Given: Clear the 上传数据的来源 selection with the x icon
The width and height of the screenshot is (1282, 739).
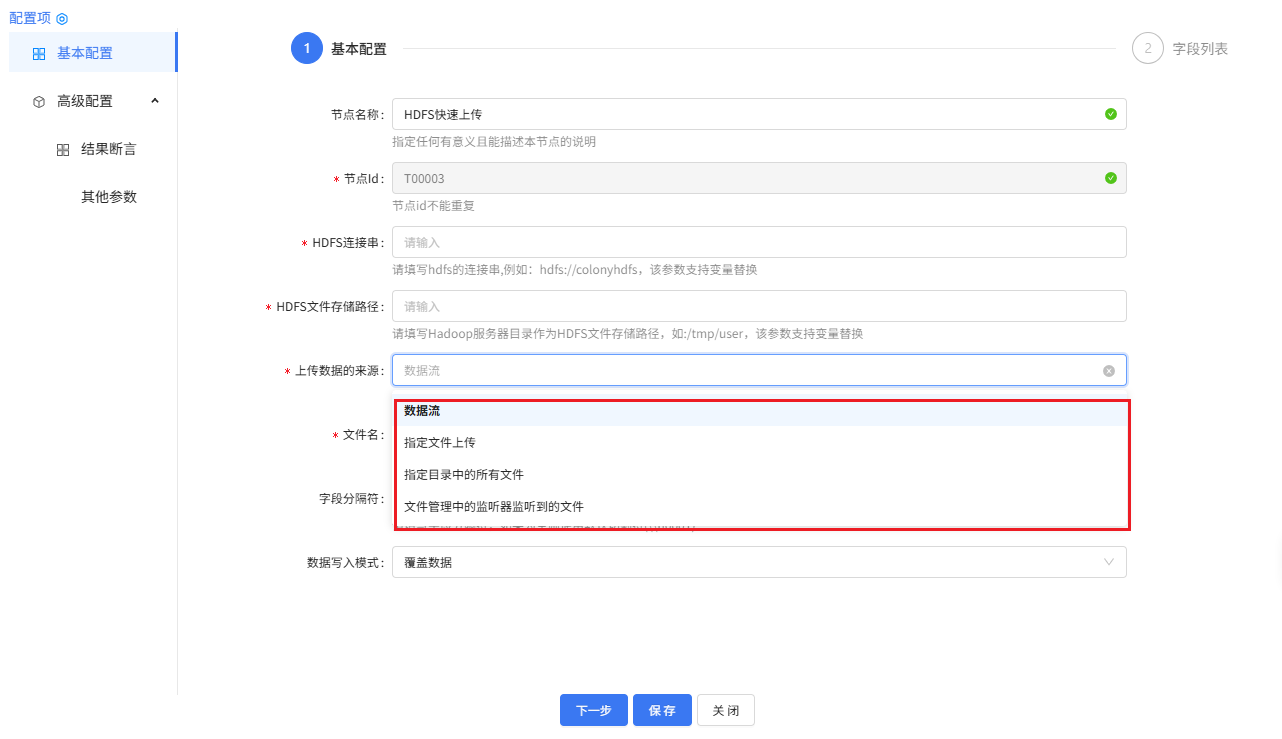Looking at the screenshot, I should coord(1108,371).
